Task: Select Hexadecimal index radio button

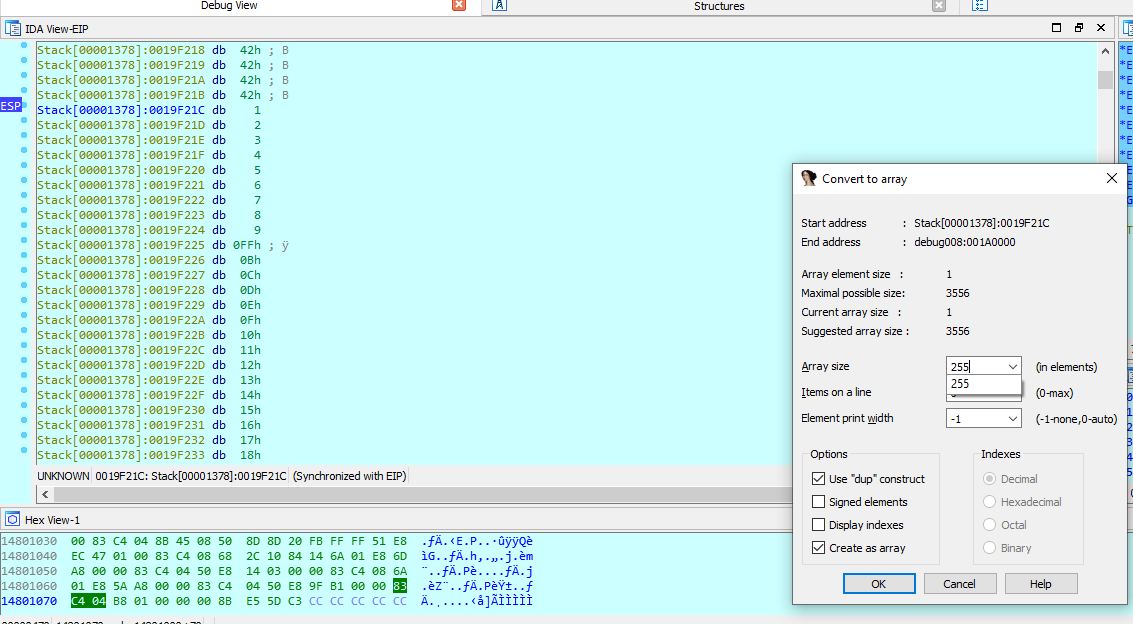Action: click(x=989, y=502)
